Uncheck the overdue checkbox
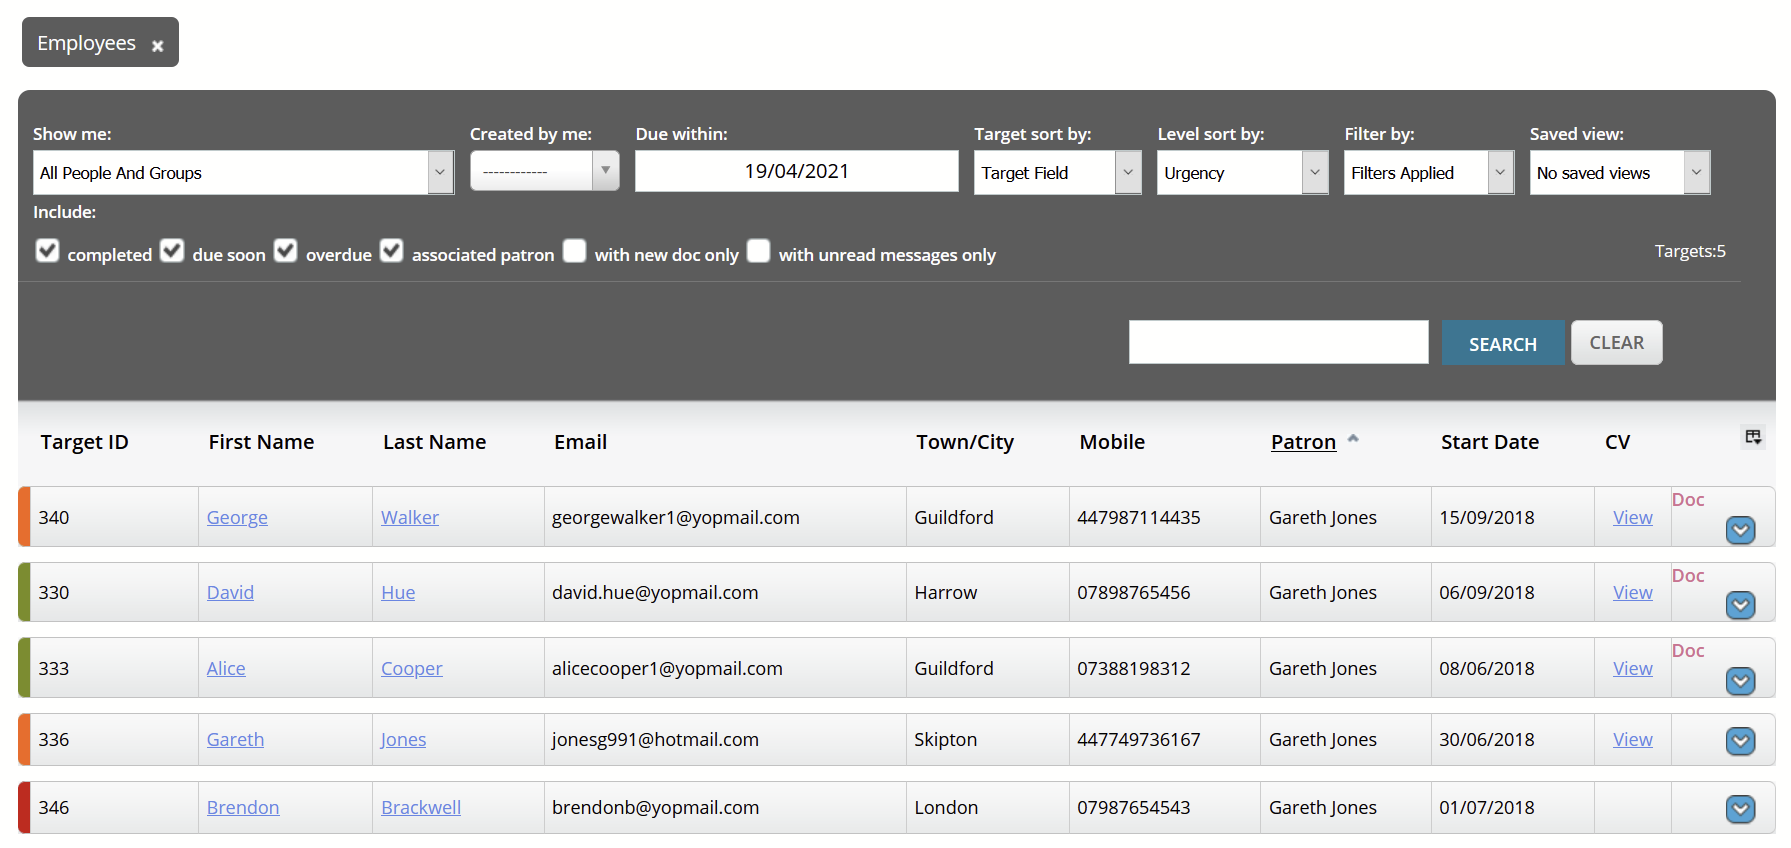Image resolution: width=1791 pixels, height=848 pixels. pyautogui.click(x=286, y=250)
